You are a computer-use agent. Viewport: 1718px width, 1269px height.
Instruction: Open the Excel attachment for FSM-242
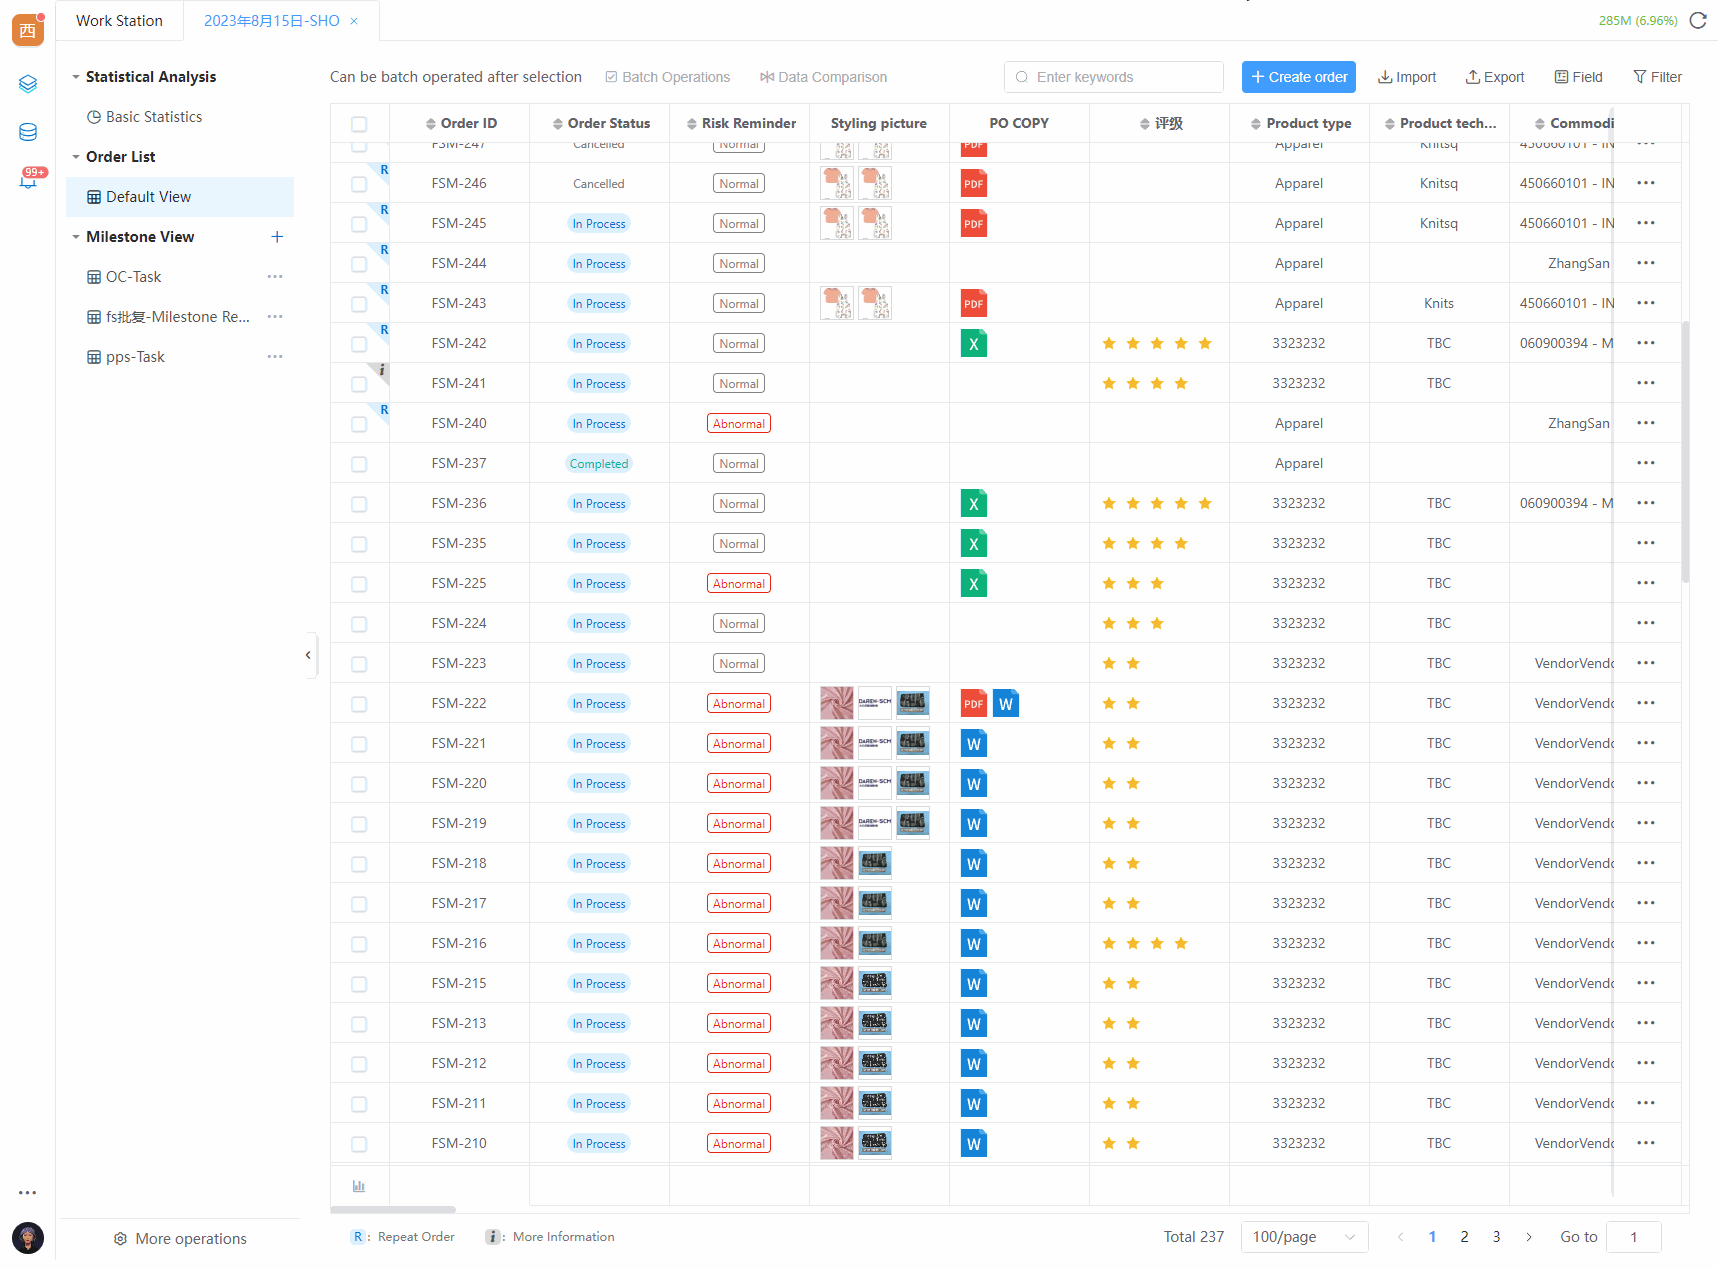pyautogui.click(x=973, y=344)
